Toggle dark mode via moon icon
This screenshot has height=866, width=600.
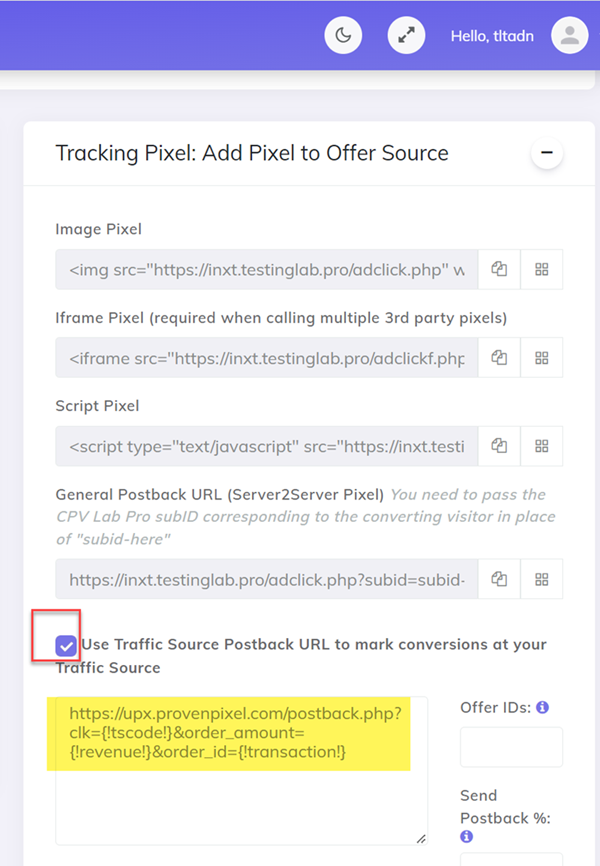(343, 35)
